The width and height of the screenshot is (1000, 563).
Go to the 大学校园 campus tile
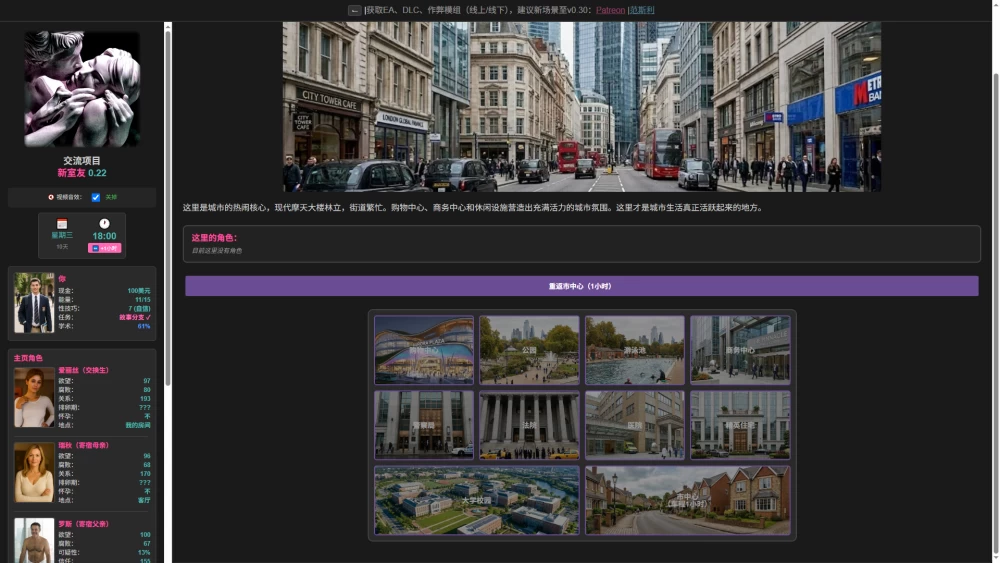pos(476,501)
